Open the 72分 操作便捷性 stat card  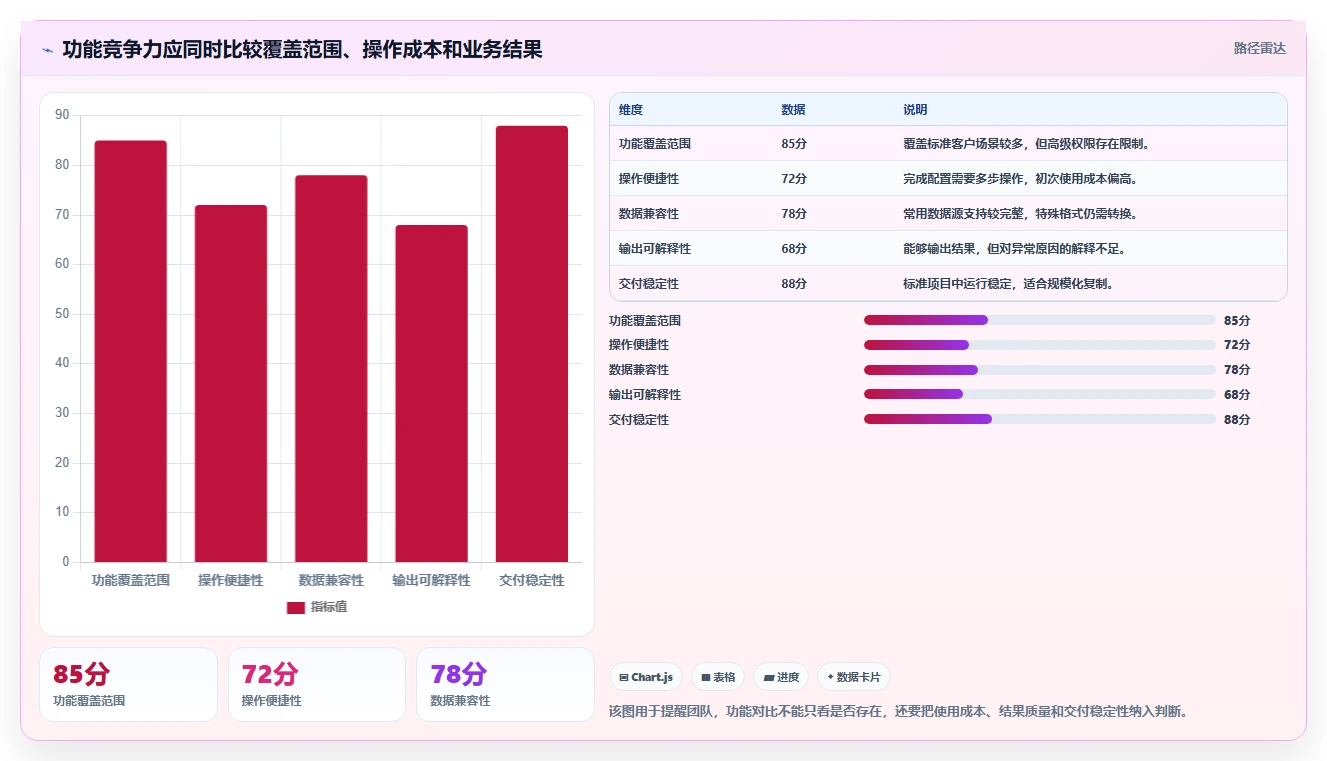tap(317, 684)
